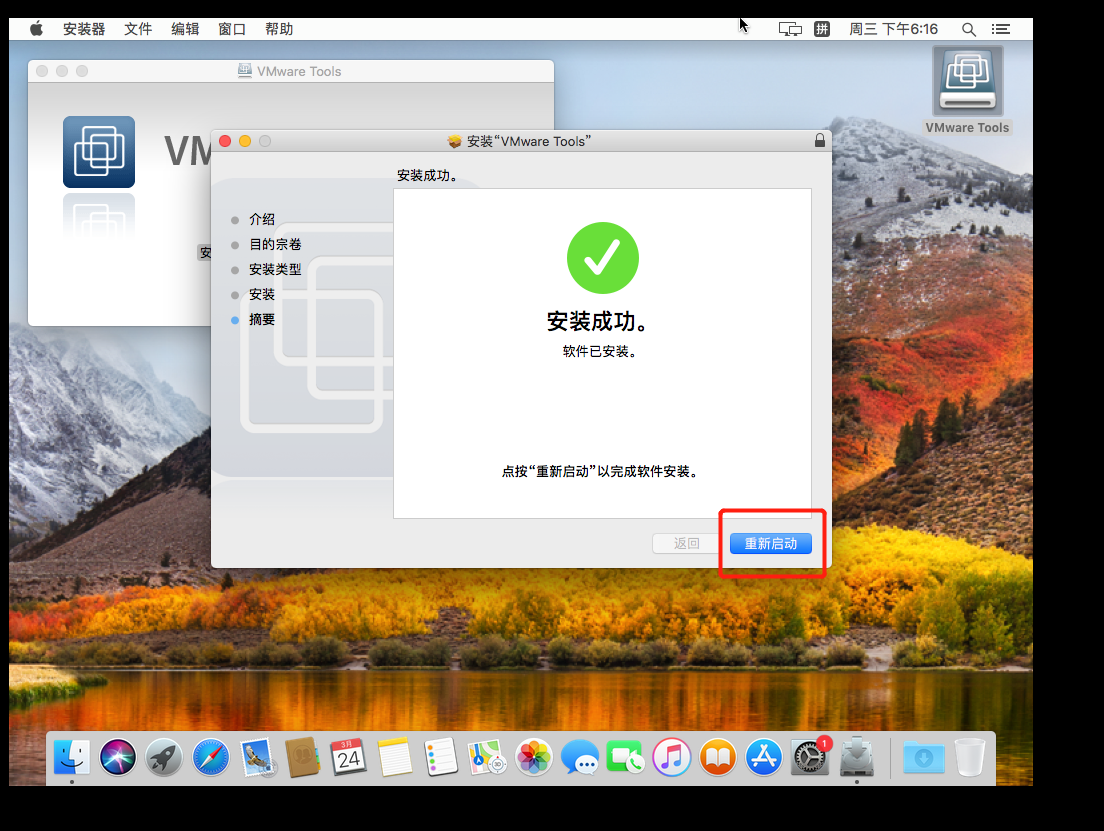The height and width of the screenshot is (831, 1104).
Task: Open Finder from the Dock
Action: pos(72,758)
